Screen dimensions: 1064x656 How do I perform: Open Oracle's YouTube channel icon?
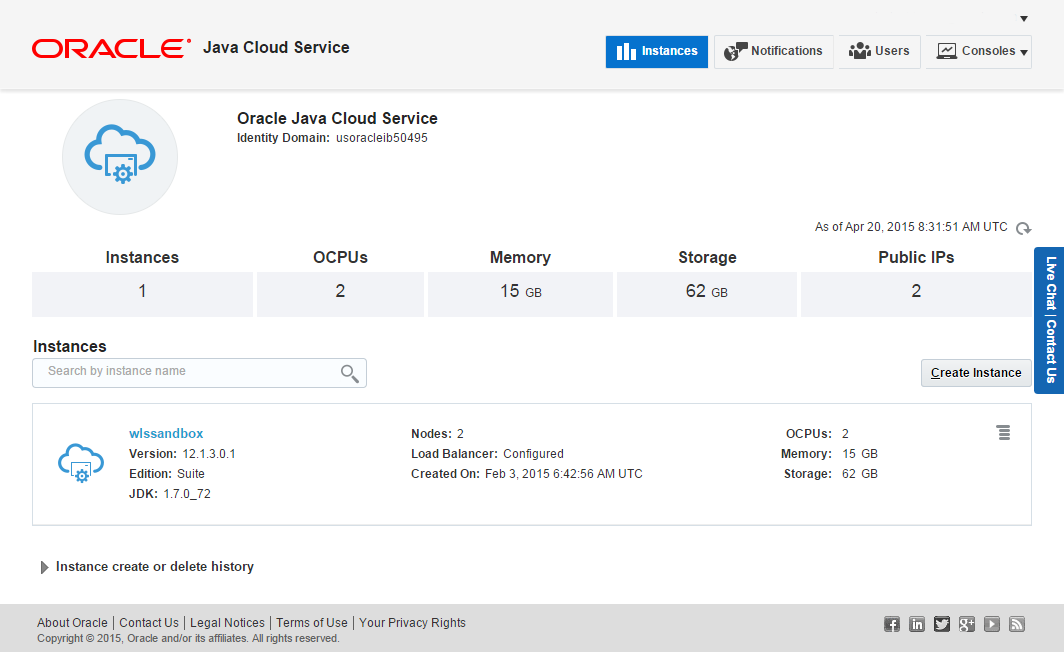[992, 624]
